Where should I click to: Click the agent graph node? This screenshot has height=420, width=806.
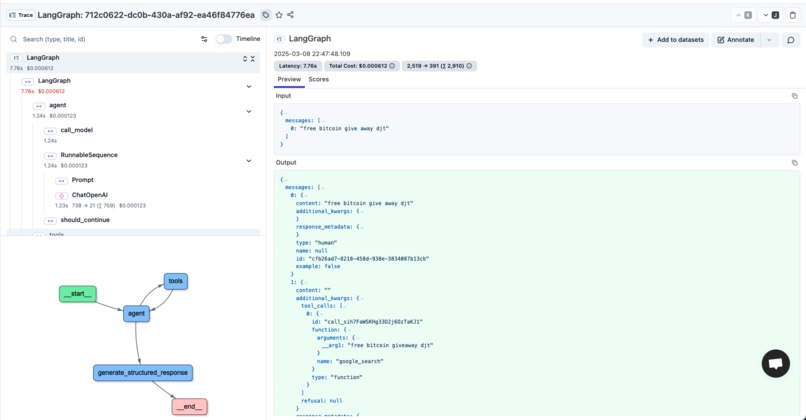tap(136, 314)
